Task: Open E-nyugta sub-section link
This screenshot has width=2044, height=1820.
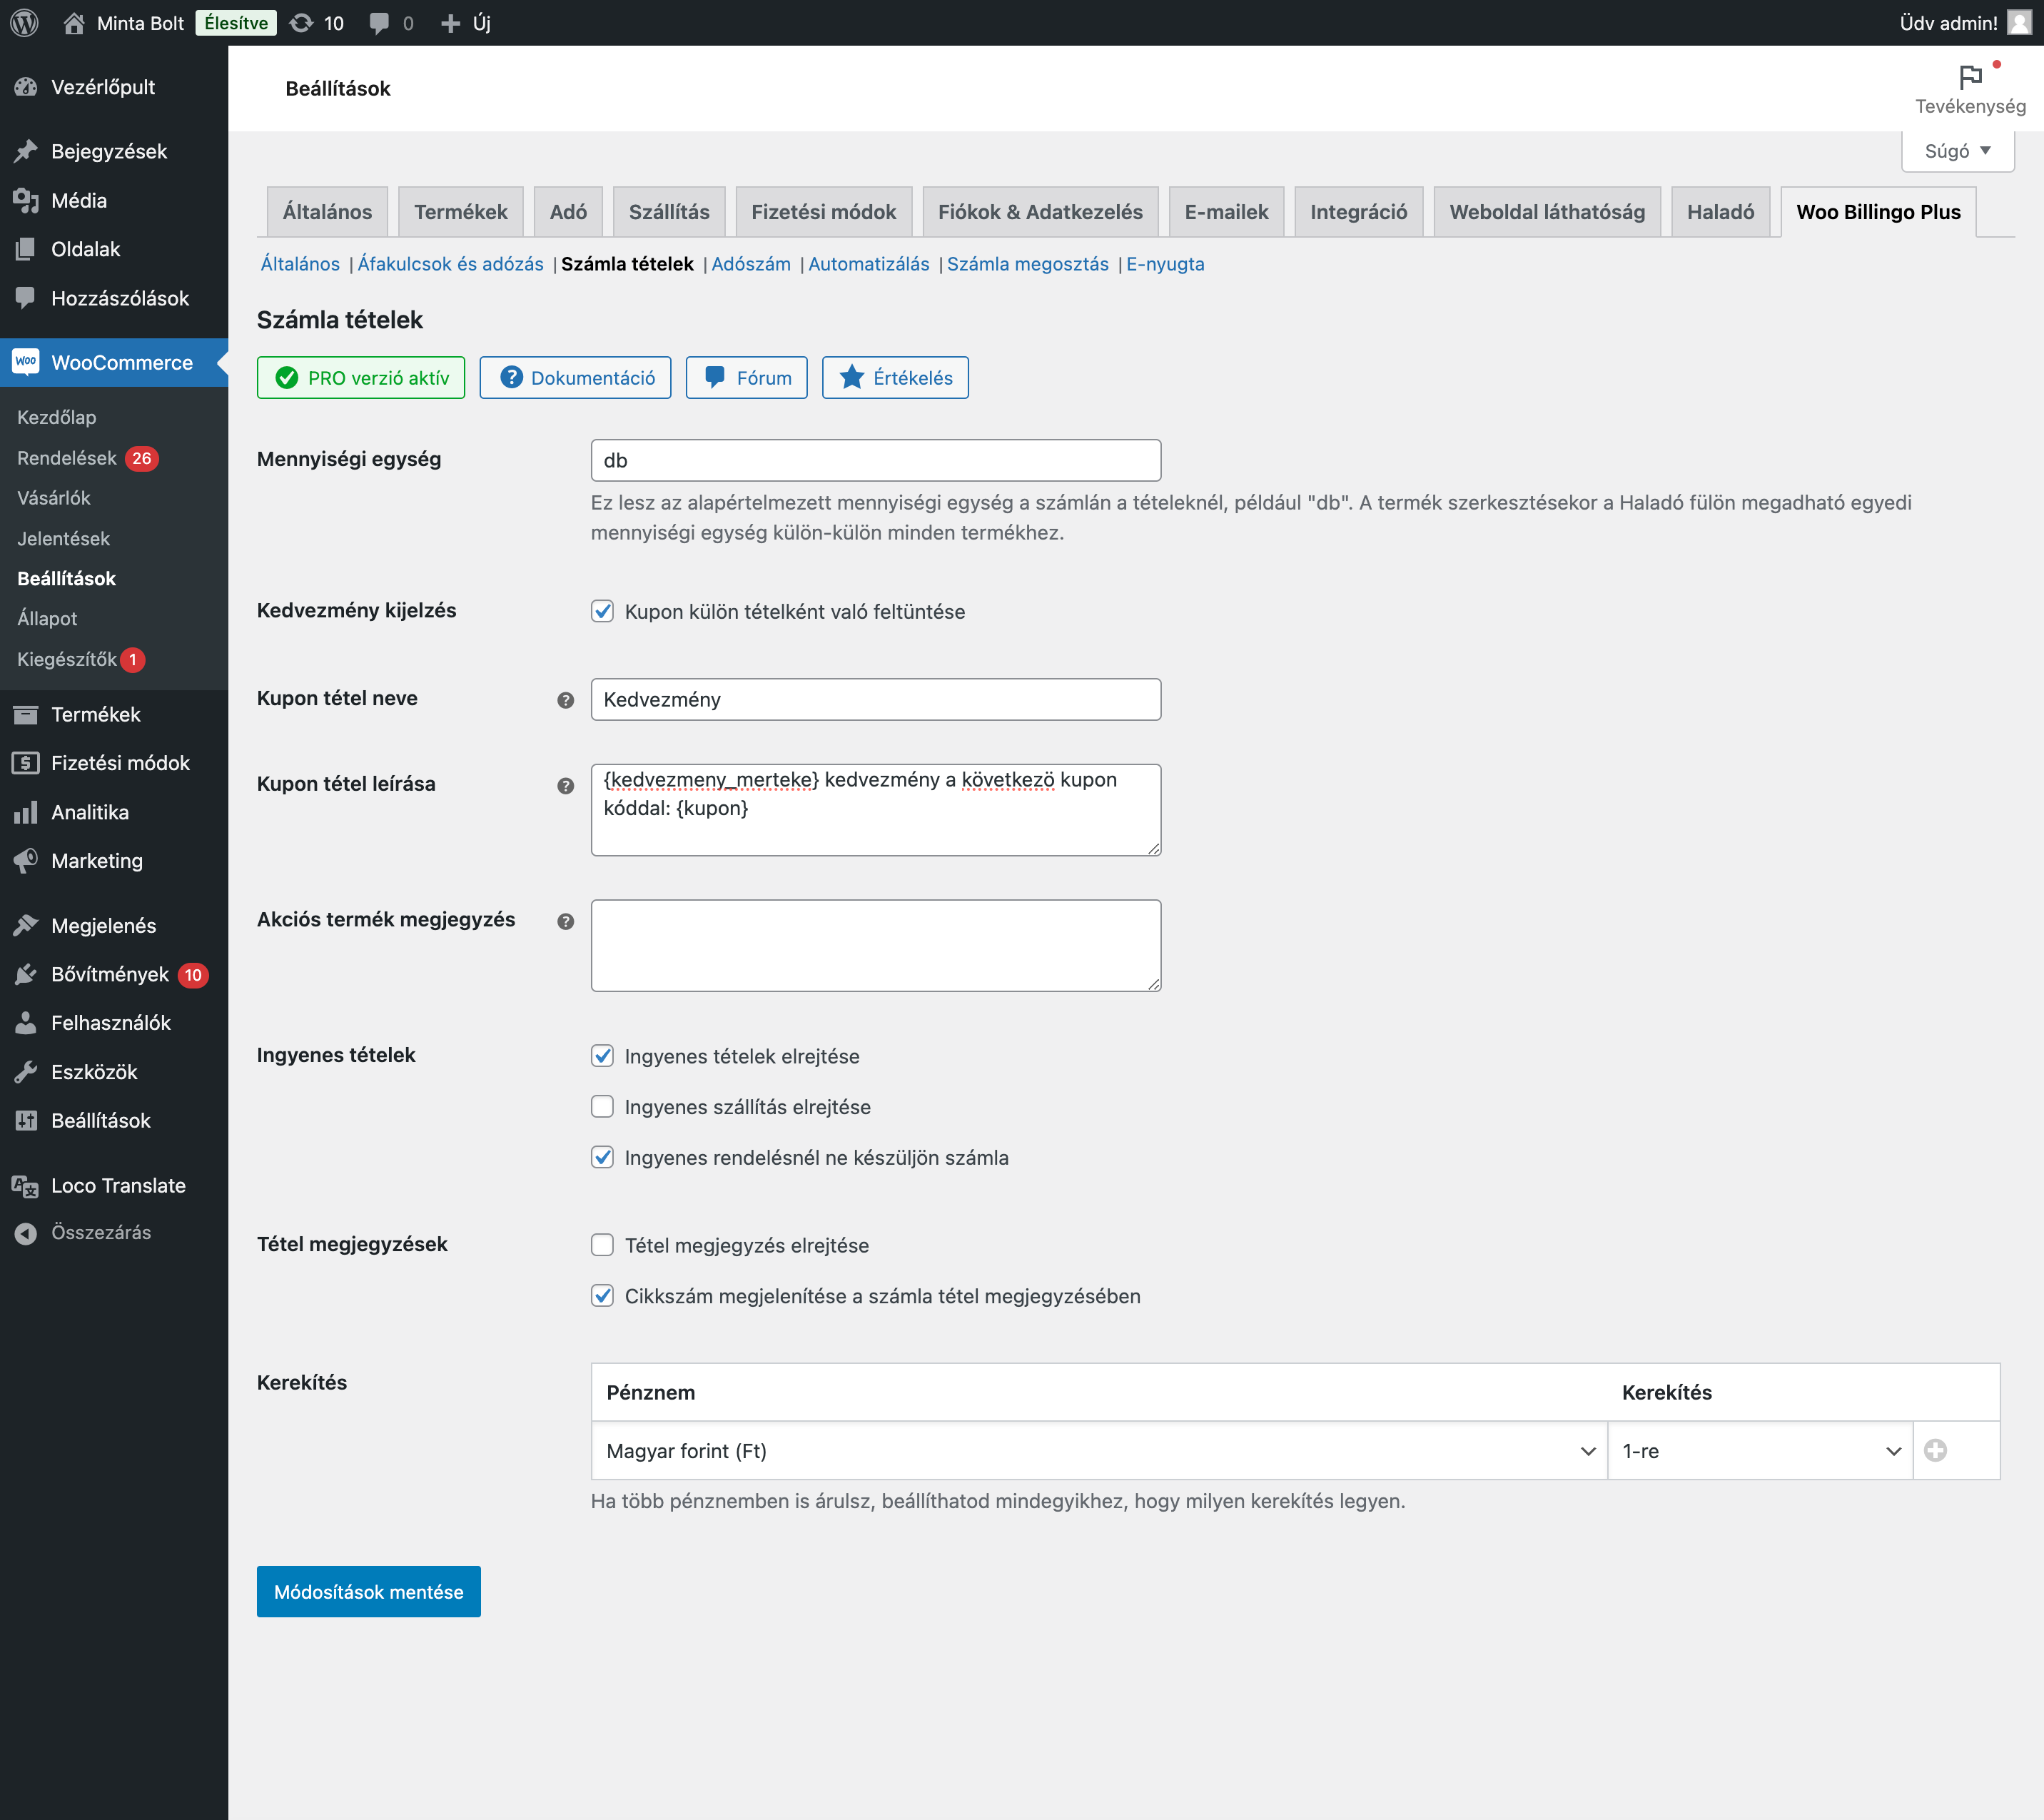Action: [x=1165, y=264]
